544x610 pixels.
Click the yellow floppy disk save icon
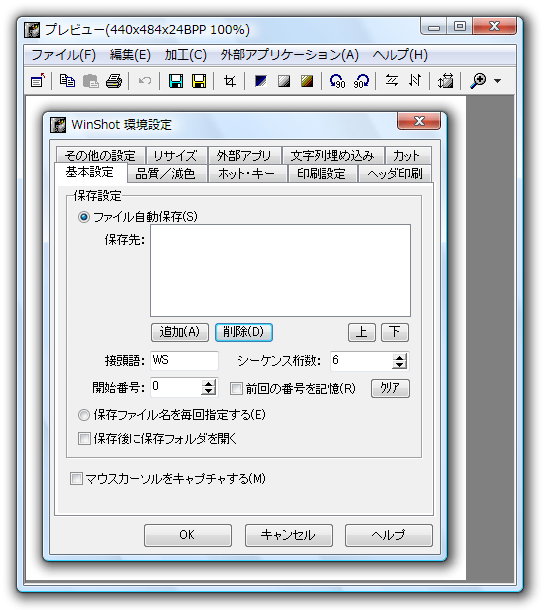coord(199,81)
